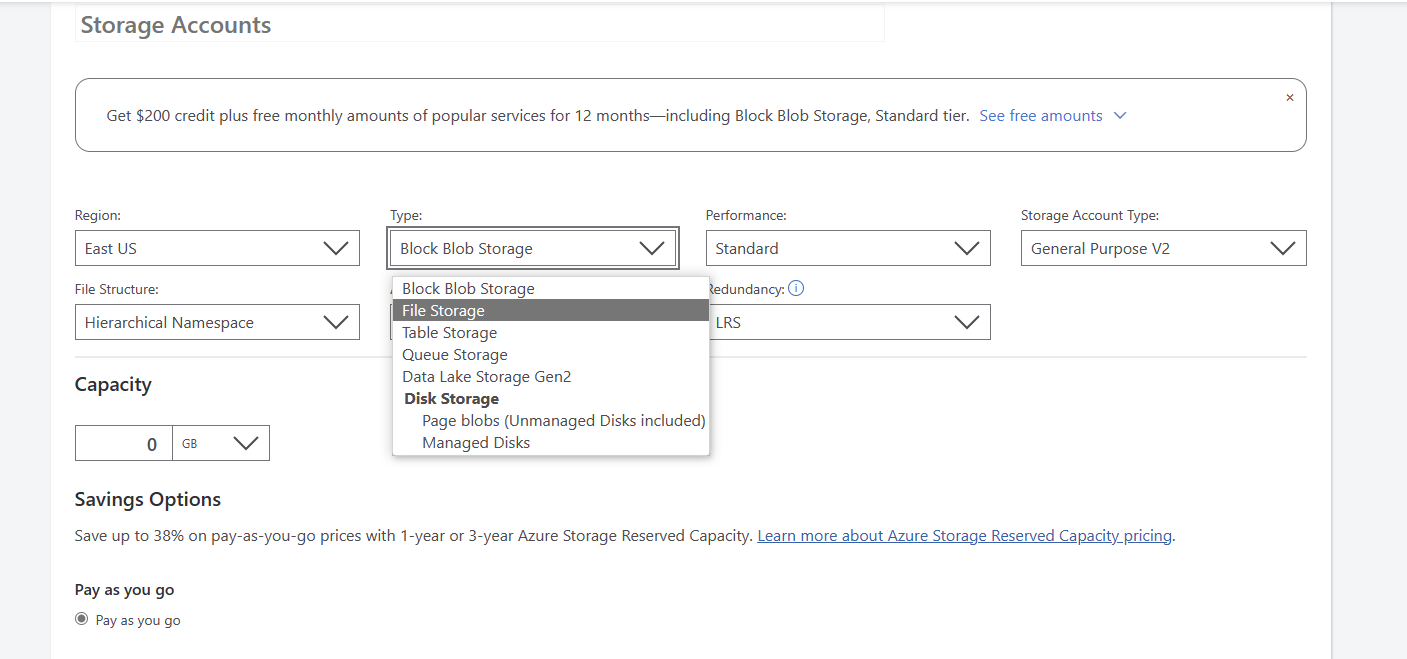Select Table Storage option
Screen dimensions: 1407x659
(551, 333)
